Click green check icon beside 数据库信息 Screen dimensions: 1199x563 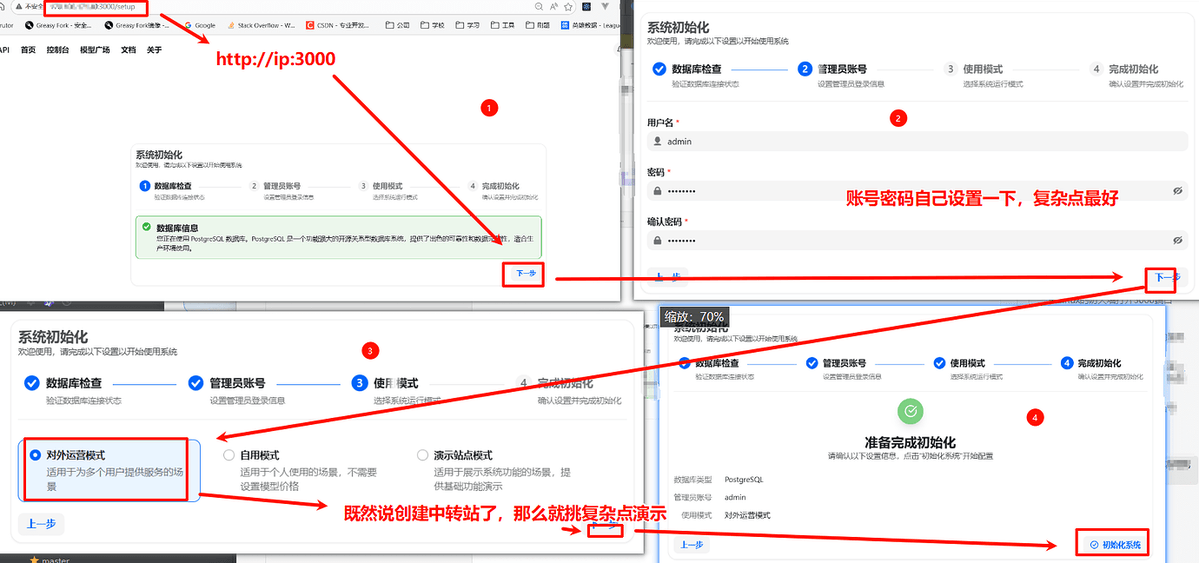click(146, 227)
